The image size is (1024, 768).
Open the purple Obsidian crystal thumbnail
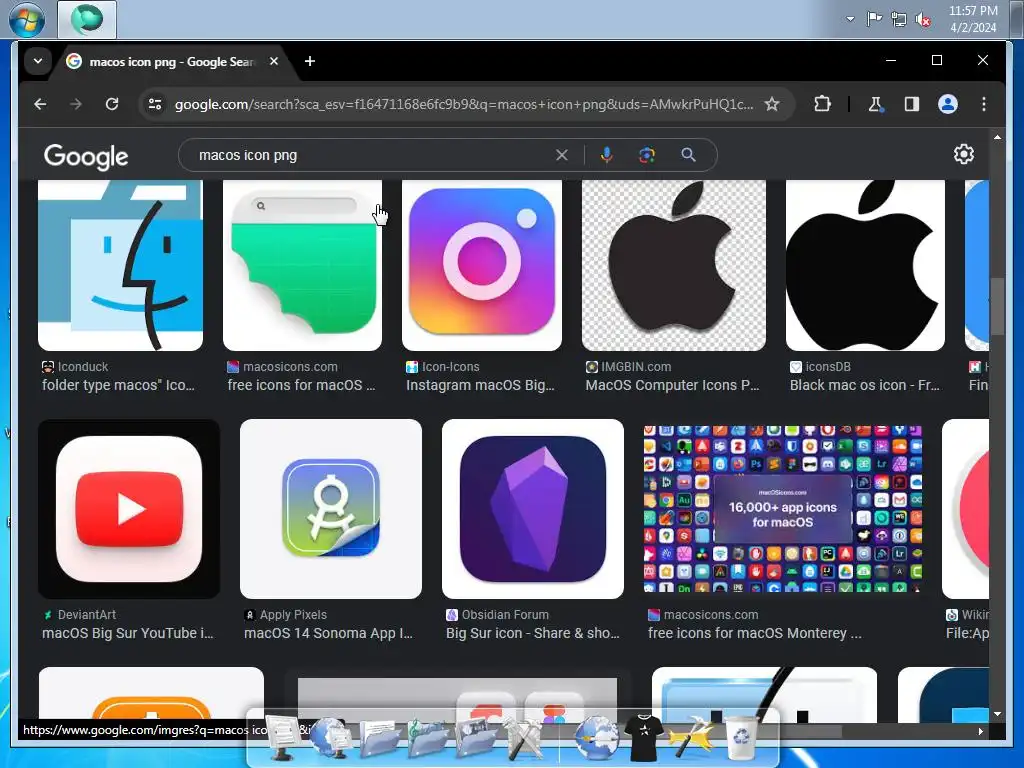pos(533,509)
